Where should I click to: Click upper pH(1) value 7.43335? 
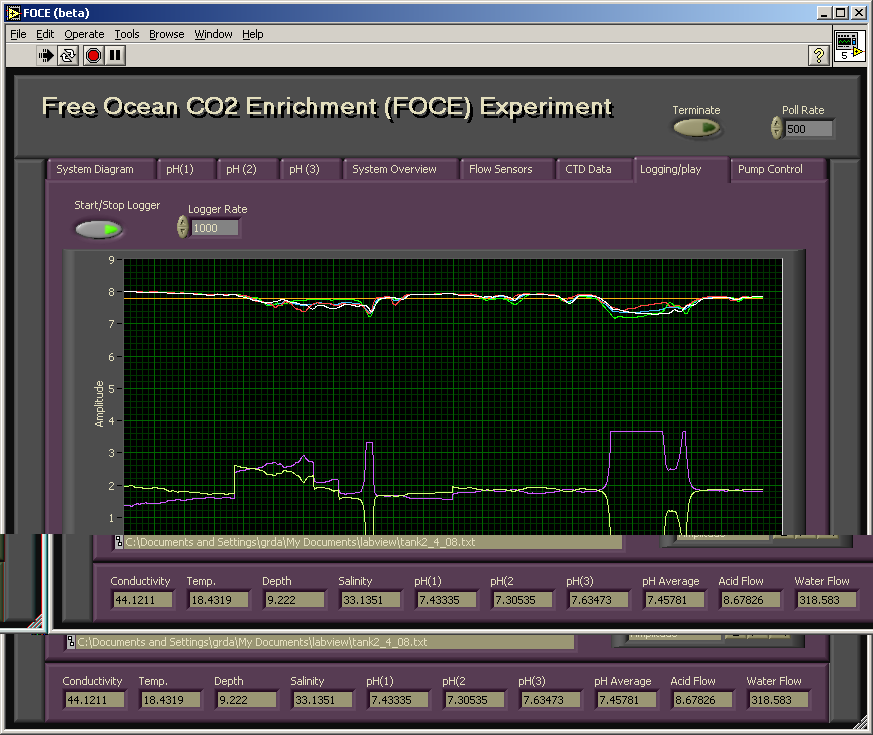pos(447,600)
